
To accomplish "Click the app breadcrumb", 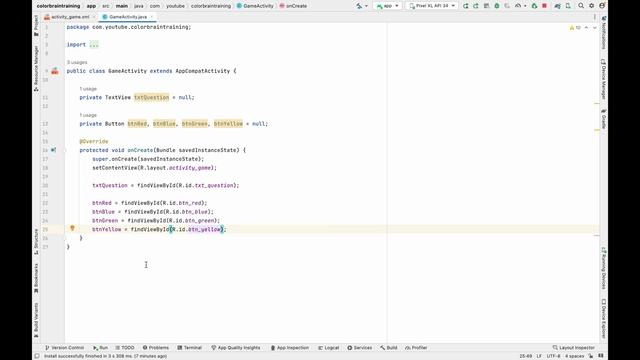I will click(91, 6).
